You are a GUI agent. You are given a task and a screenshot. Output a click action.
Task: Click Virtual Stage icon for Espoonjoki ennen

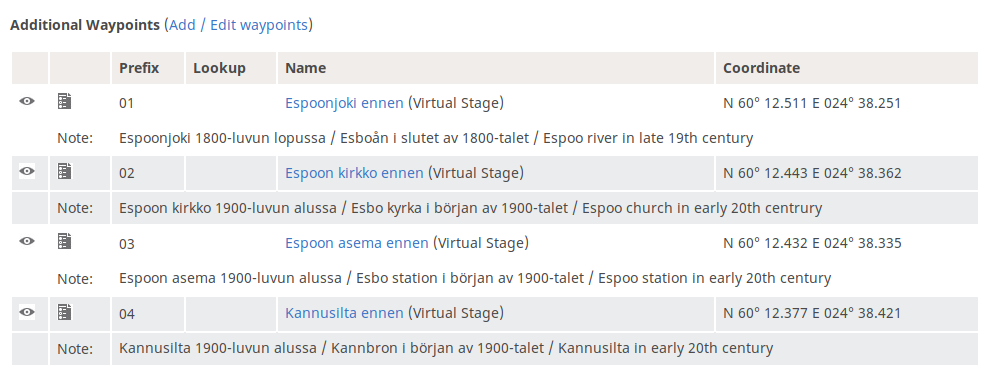[x=65, y=101]
